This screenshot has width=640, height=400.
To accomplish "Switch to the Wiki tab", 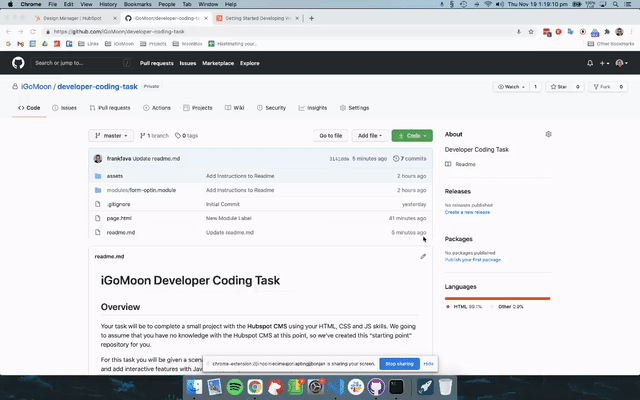I will pos(235,108).
